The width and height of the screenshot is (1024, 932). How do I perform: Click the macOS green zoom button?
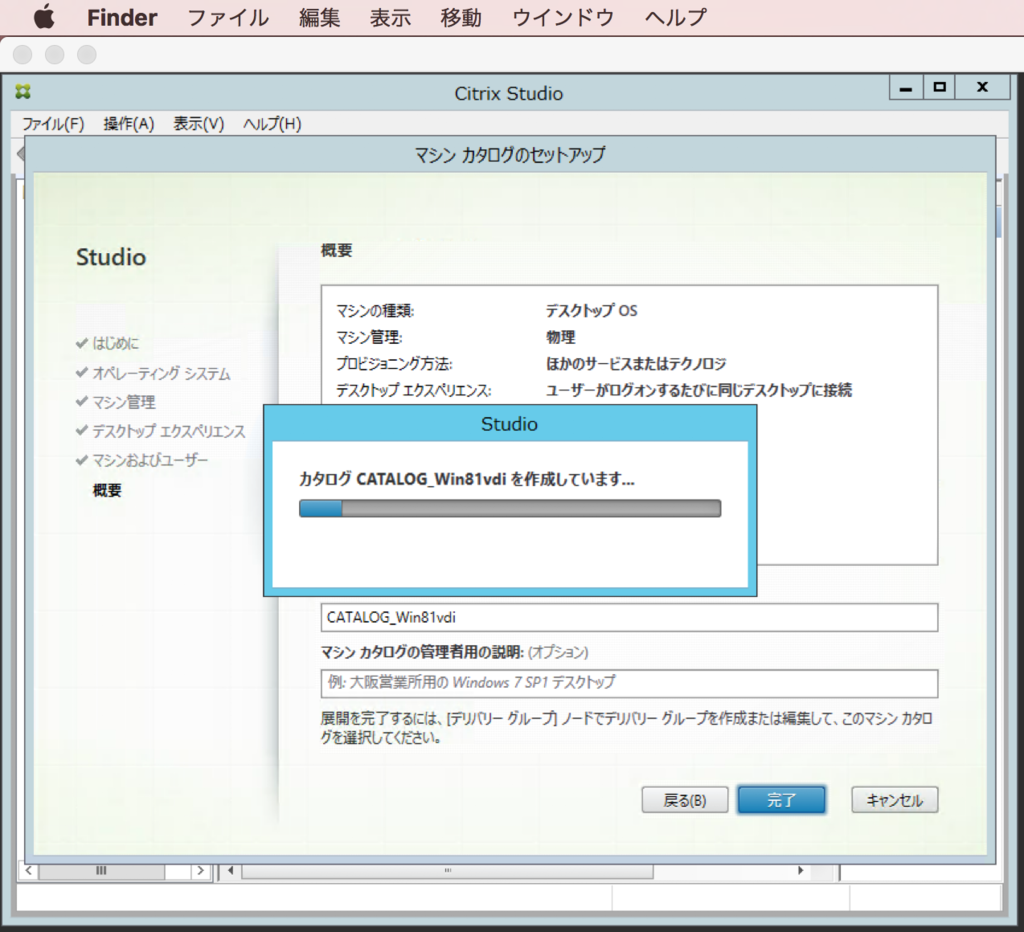pos(87,55)
